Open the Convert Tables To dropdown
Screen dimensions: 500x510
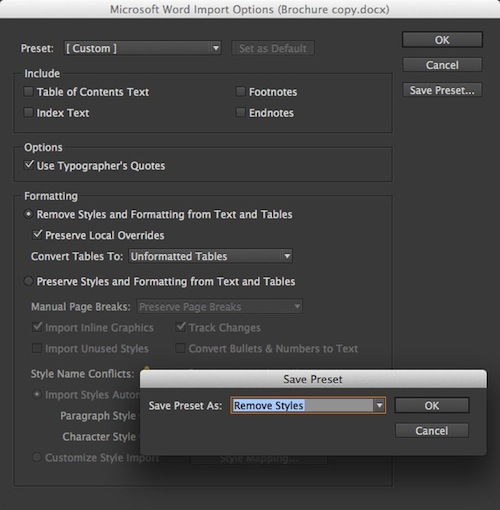[210, 256]
